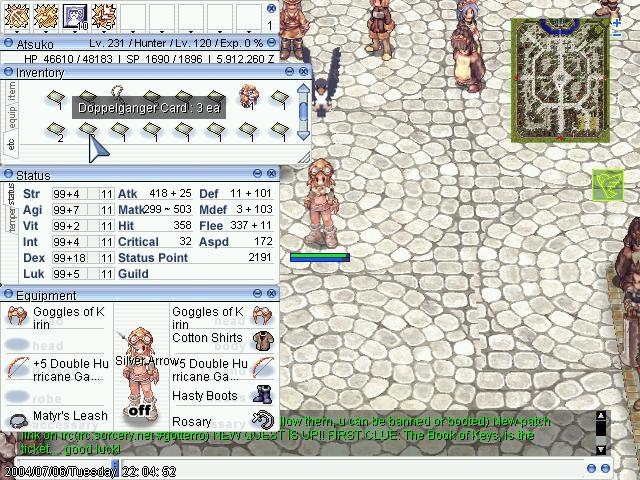Collapse the Inventory window using its left round button

click(x=8, y=72)
